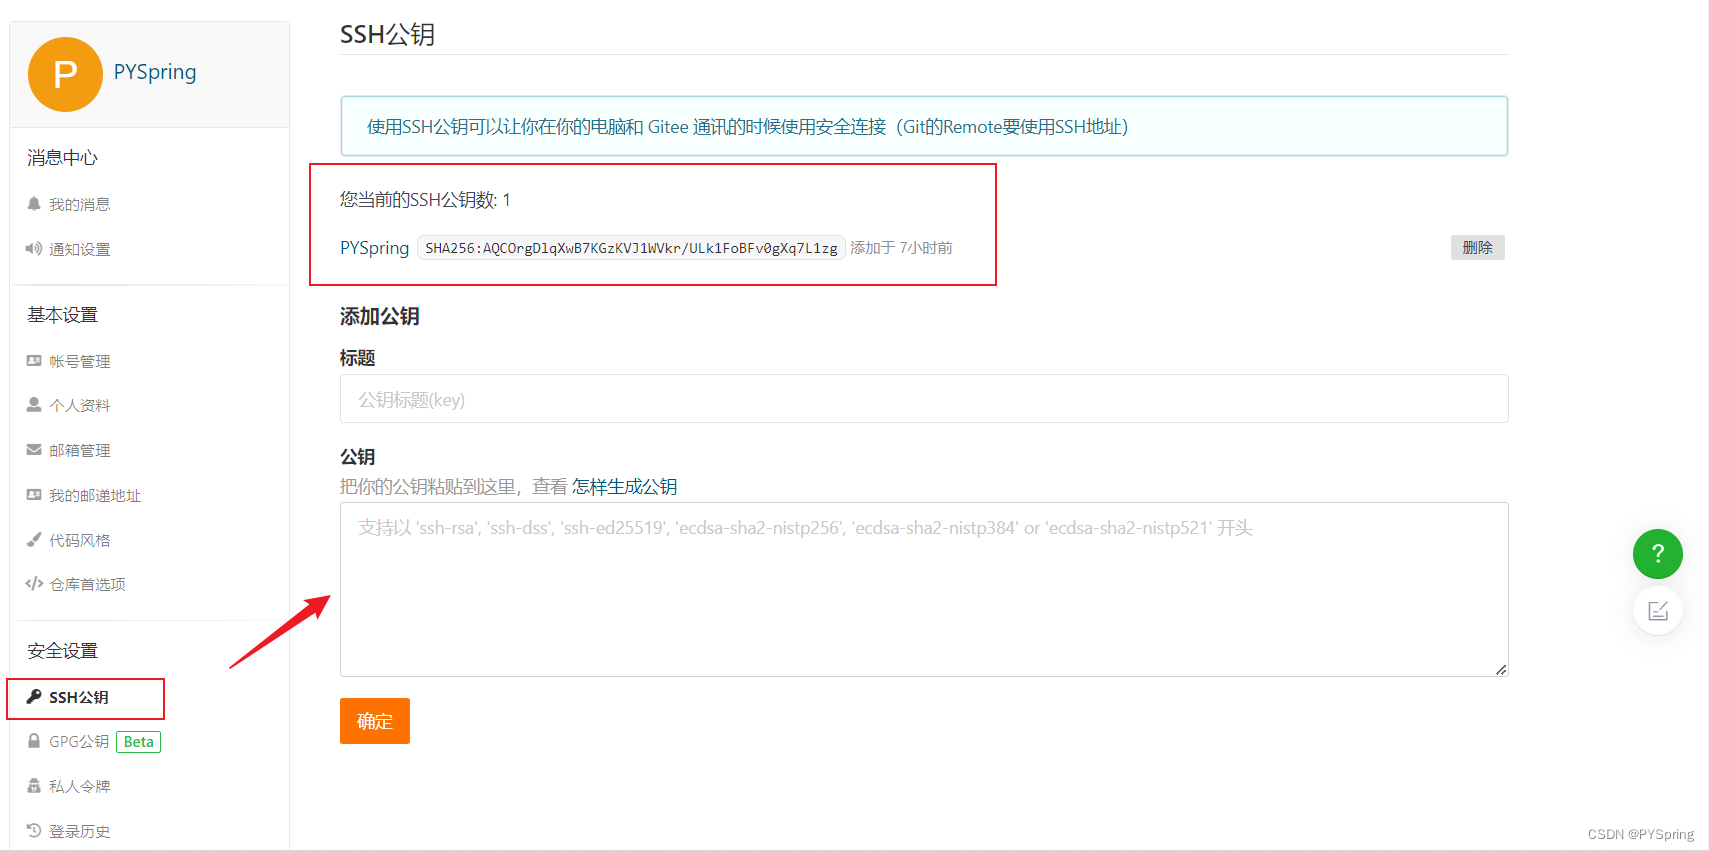This screenshot has height=851, width=1709.
Task: Click the SSH公钥 page title
Action: 387,34
